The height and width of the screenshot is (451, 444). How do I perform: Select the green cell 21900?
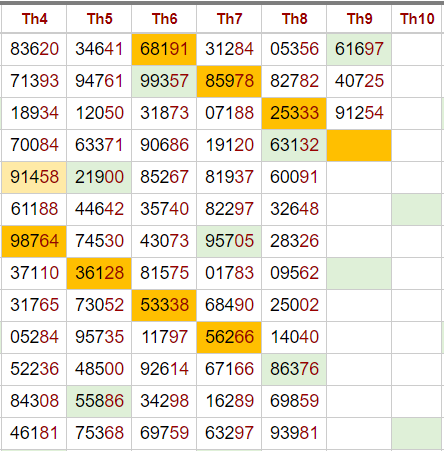tap(99, 177)
